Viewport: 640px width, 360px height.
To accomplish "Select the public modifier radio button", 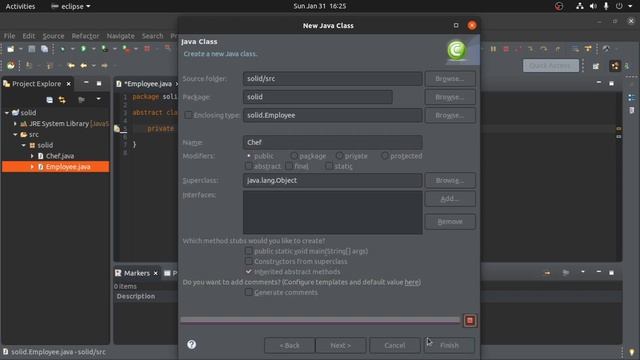I will [x=249, y=156].
